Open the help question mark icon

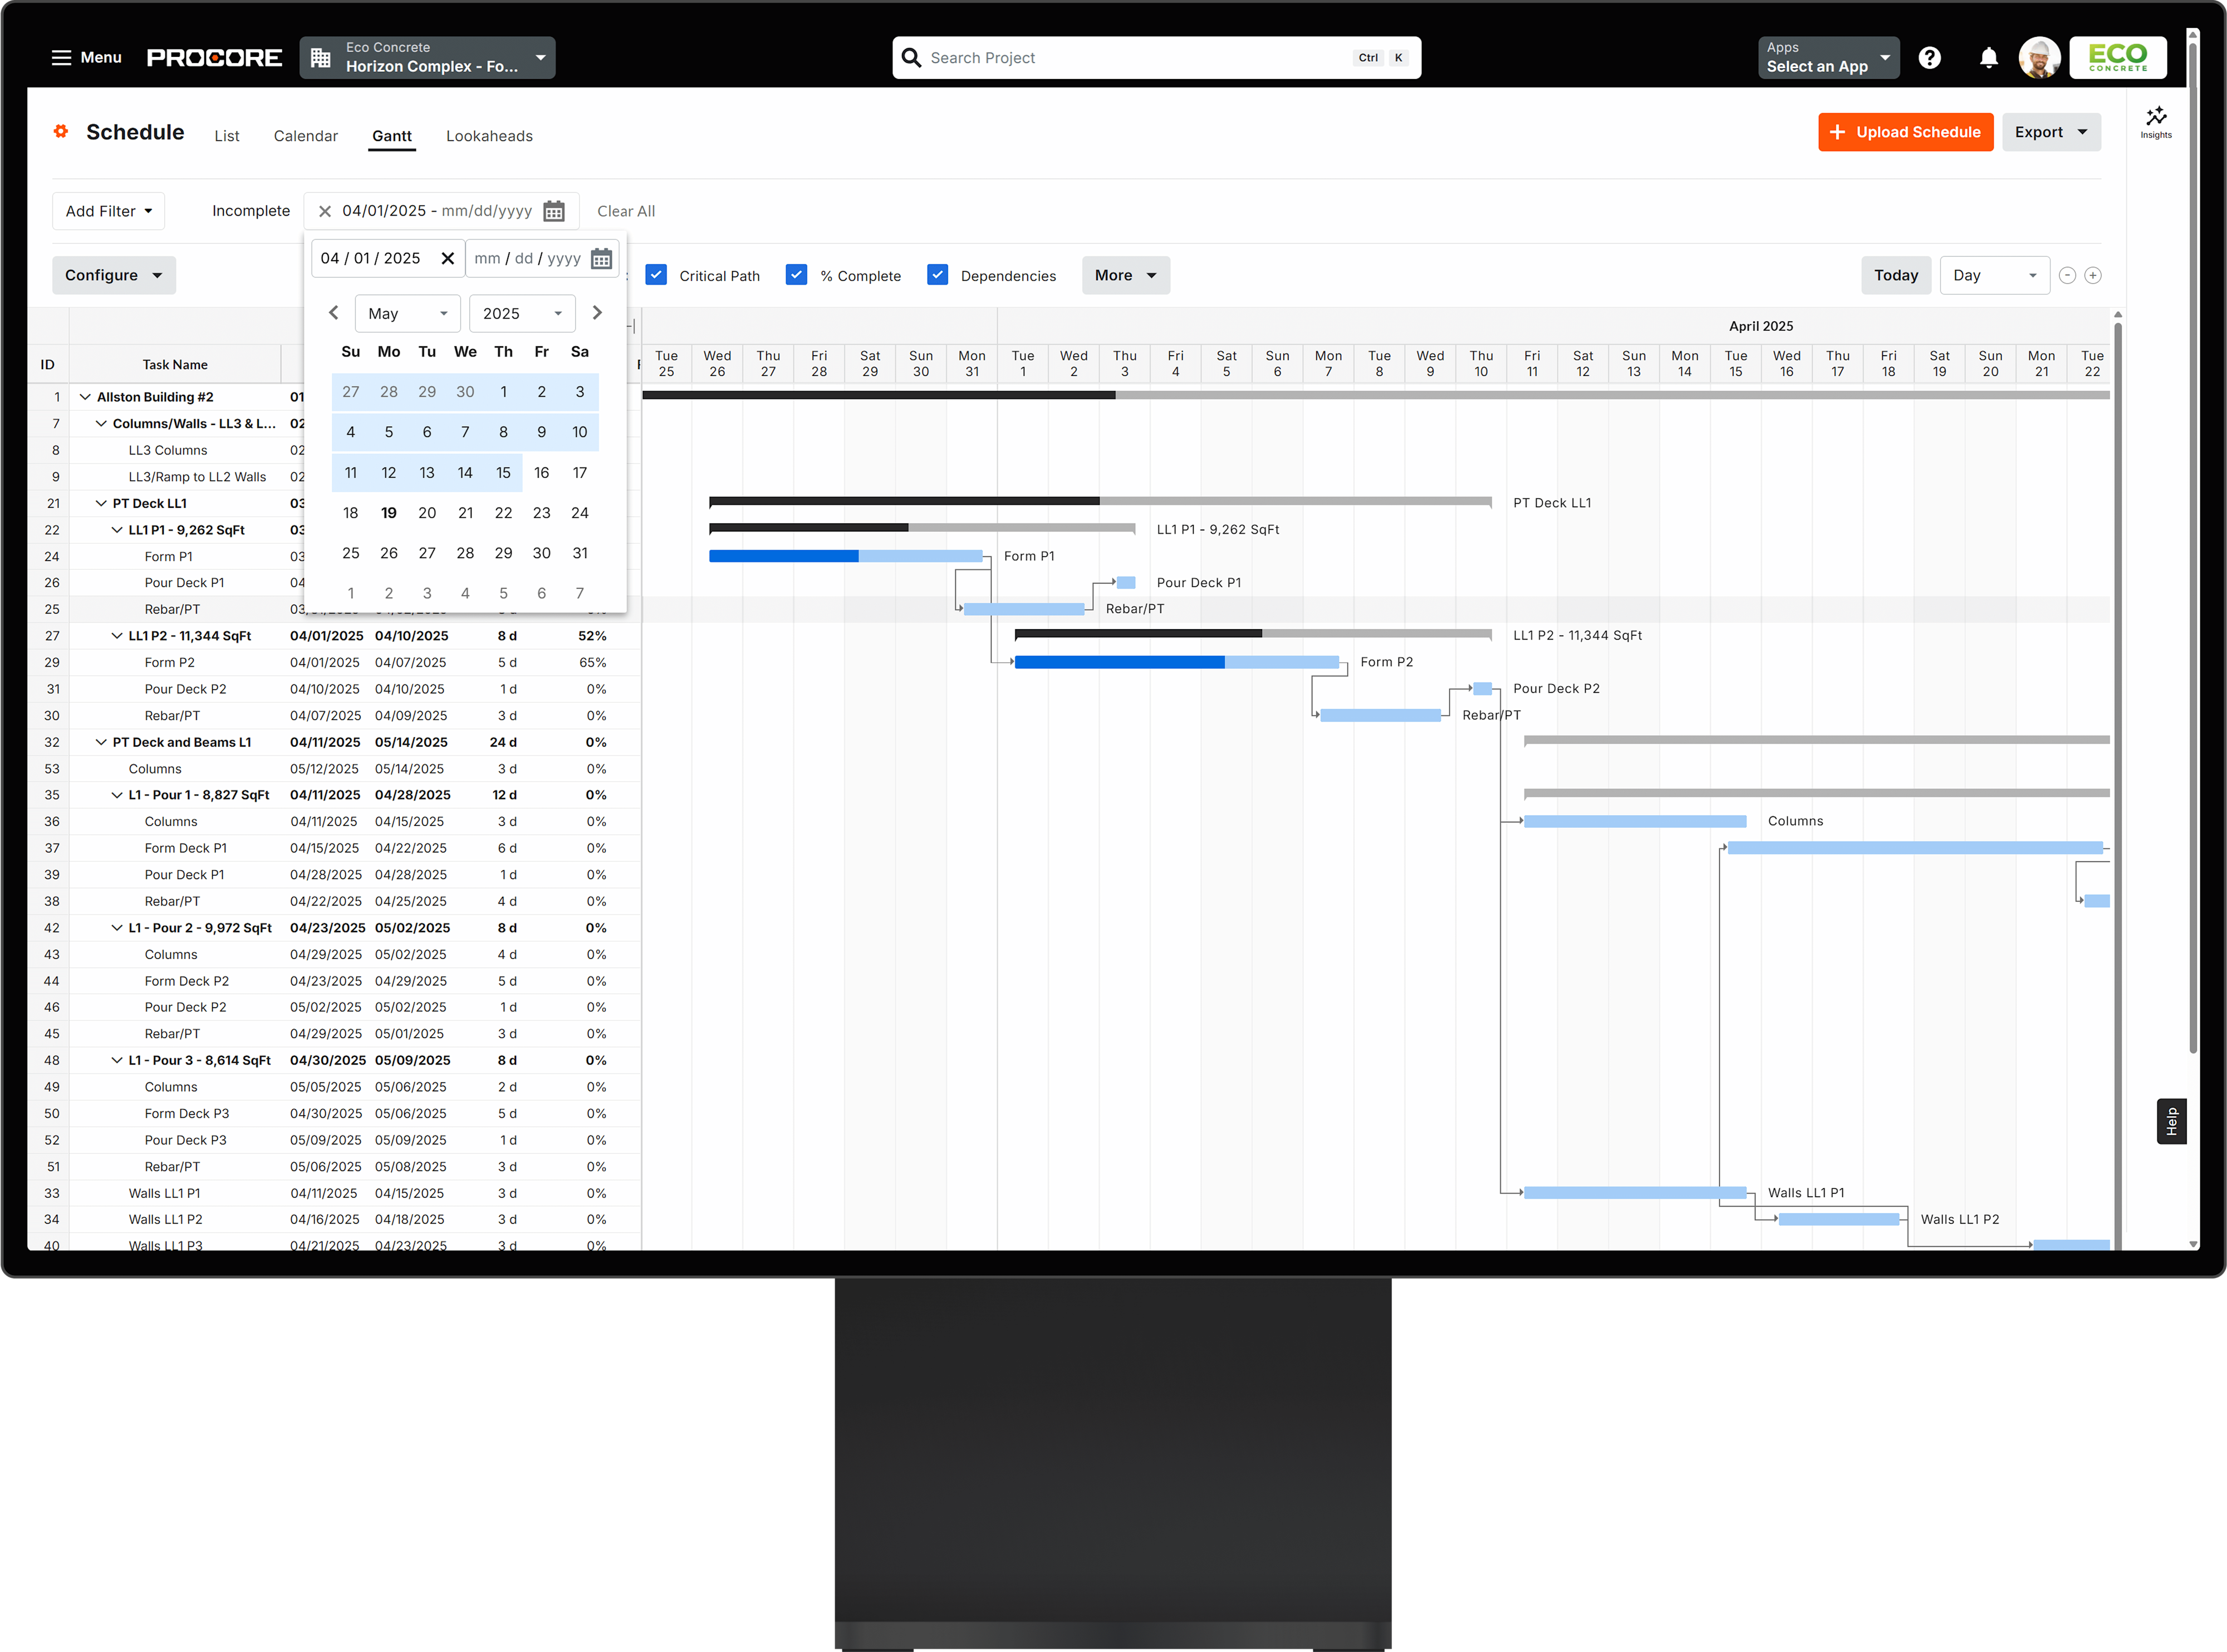coord(1931,57)
